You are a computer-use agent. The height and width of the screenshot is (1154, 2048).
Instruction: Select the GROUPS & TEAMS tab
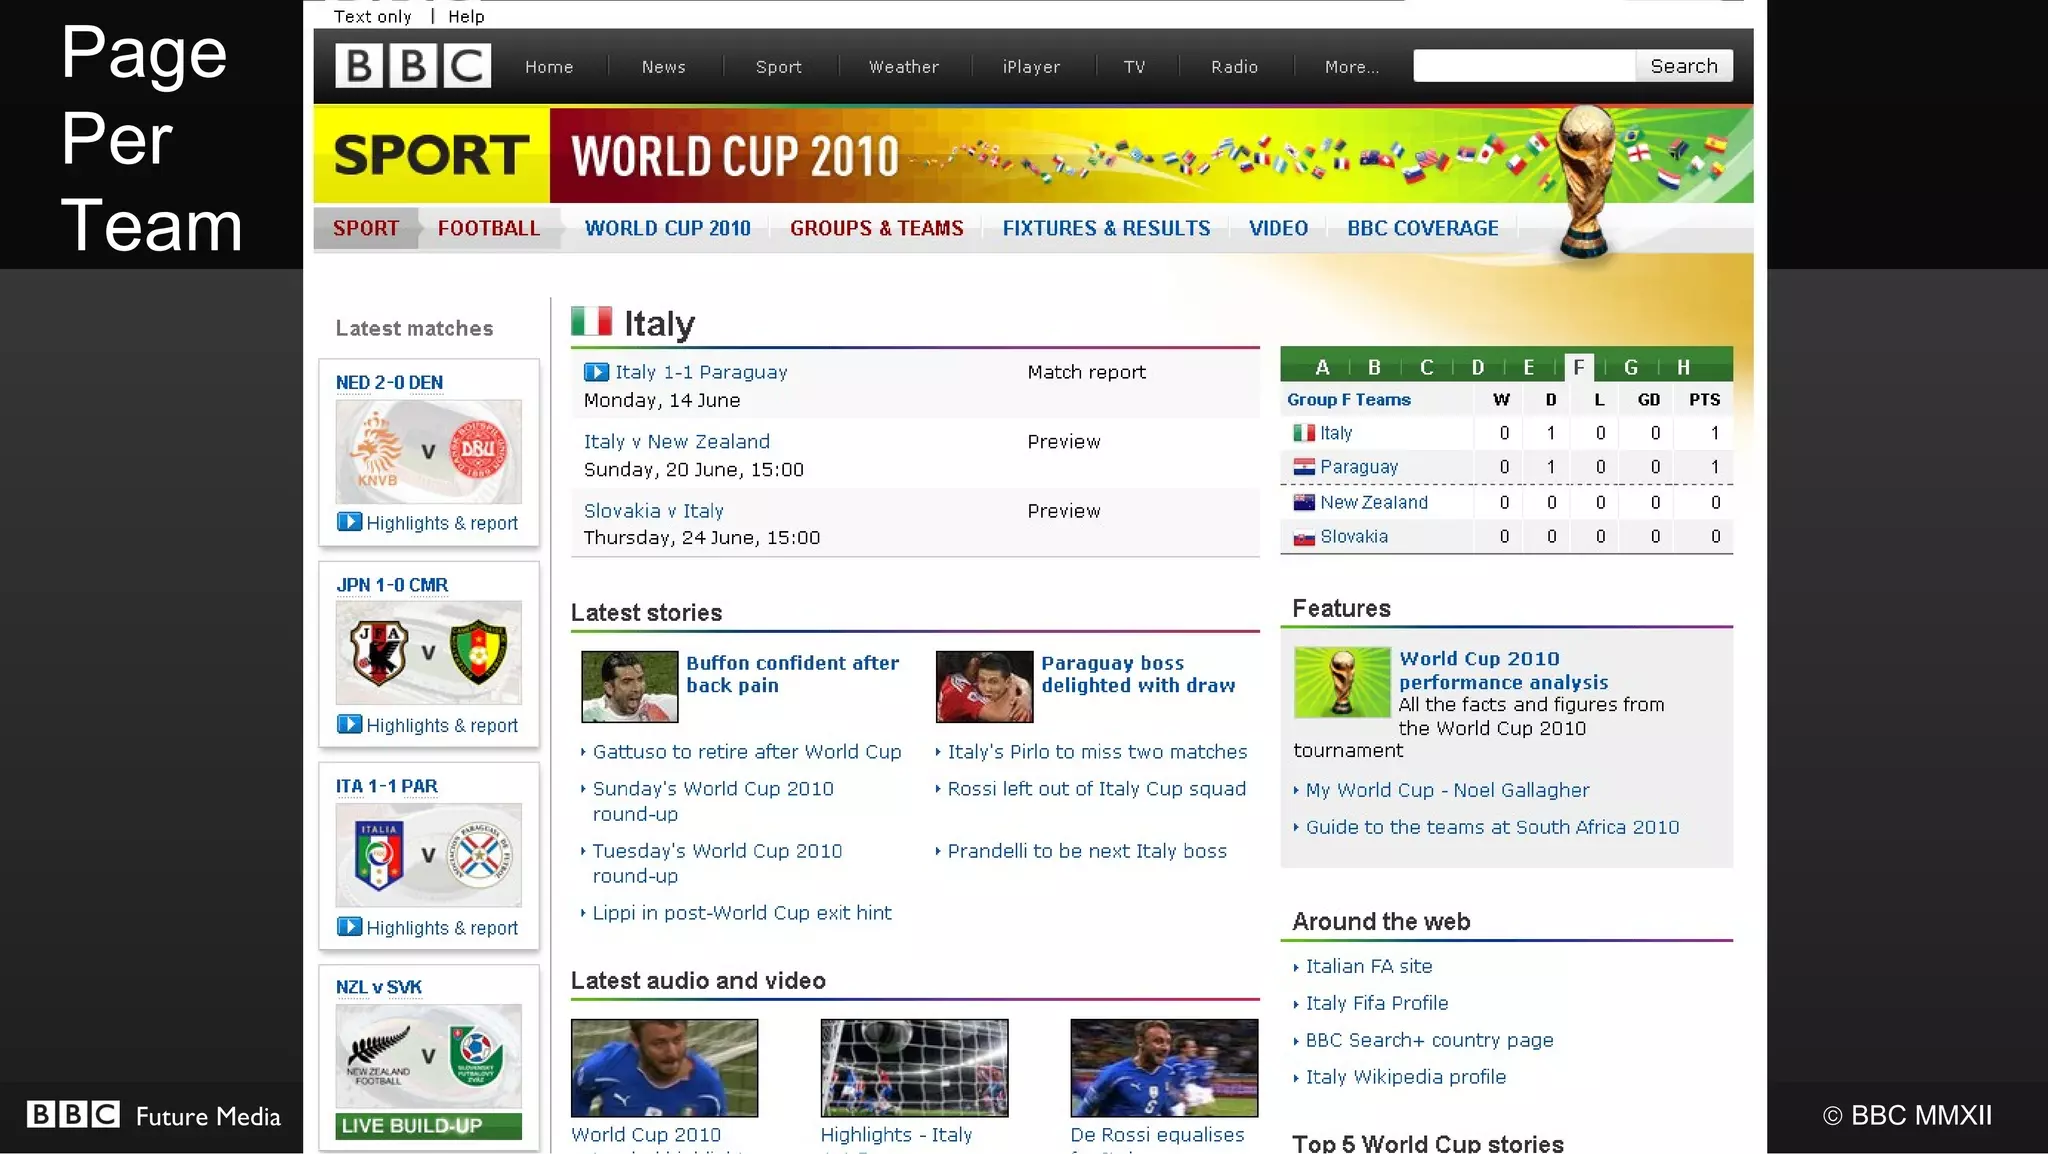coord(877,228)
